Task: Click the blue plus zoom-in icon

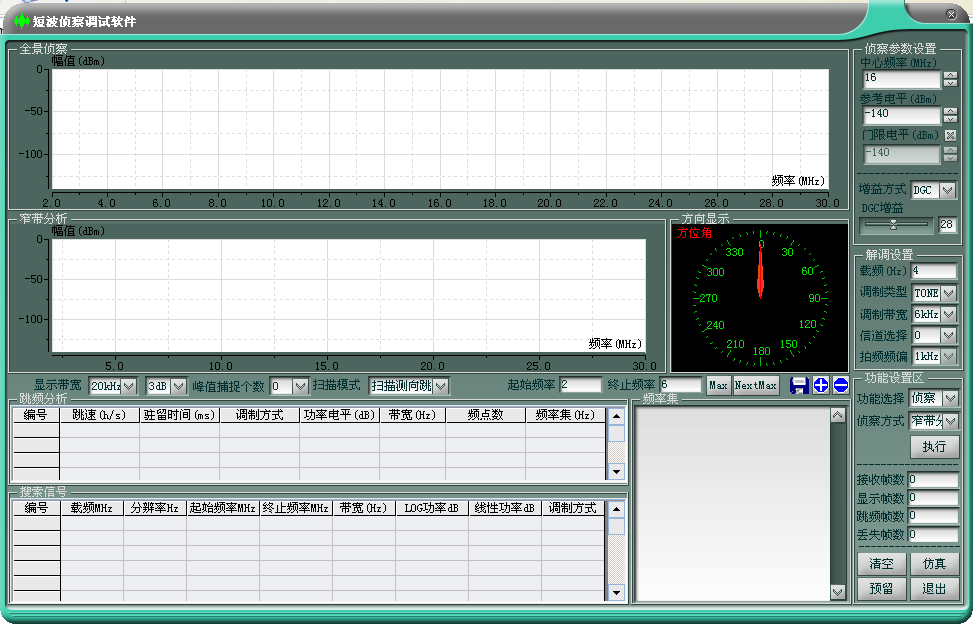Action: click(x=820, y=385)
